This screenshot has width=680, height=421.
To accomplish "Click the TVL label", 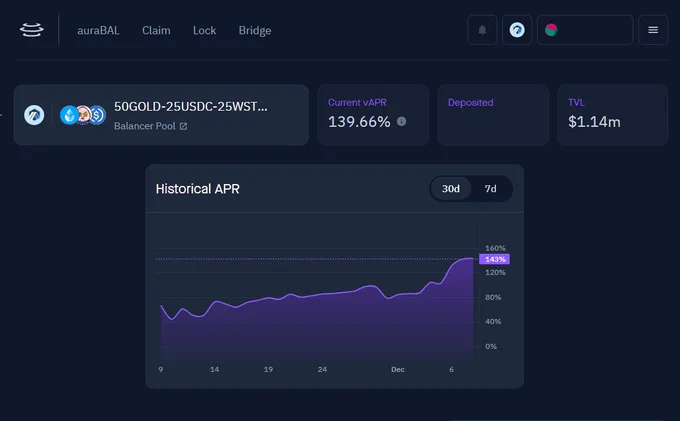I will 576,102.
